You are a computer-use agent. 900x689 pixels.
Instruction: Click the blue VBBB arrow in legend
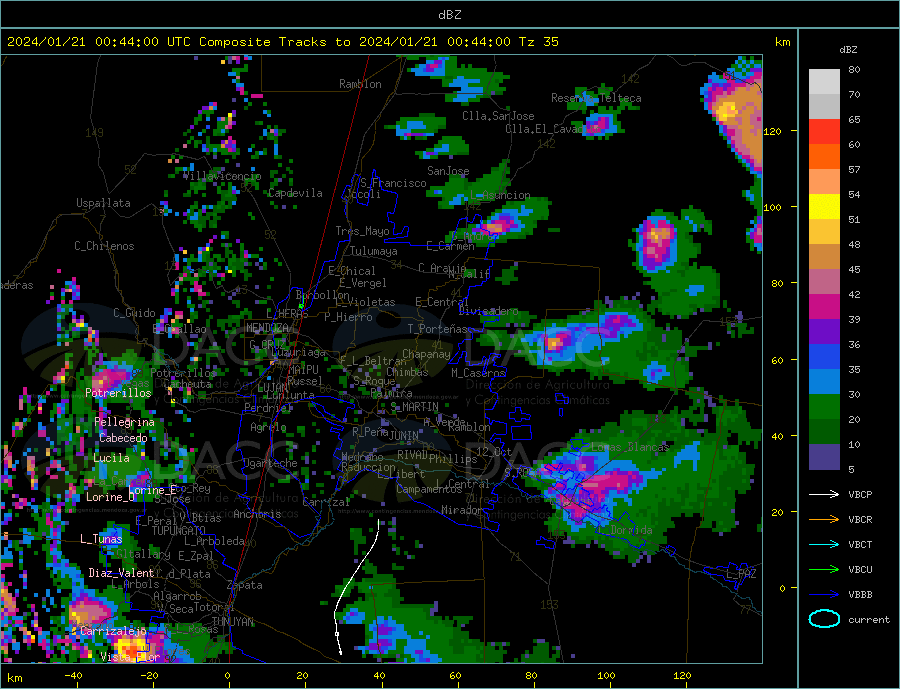(x=824, y=594)
